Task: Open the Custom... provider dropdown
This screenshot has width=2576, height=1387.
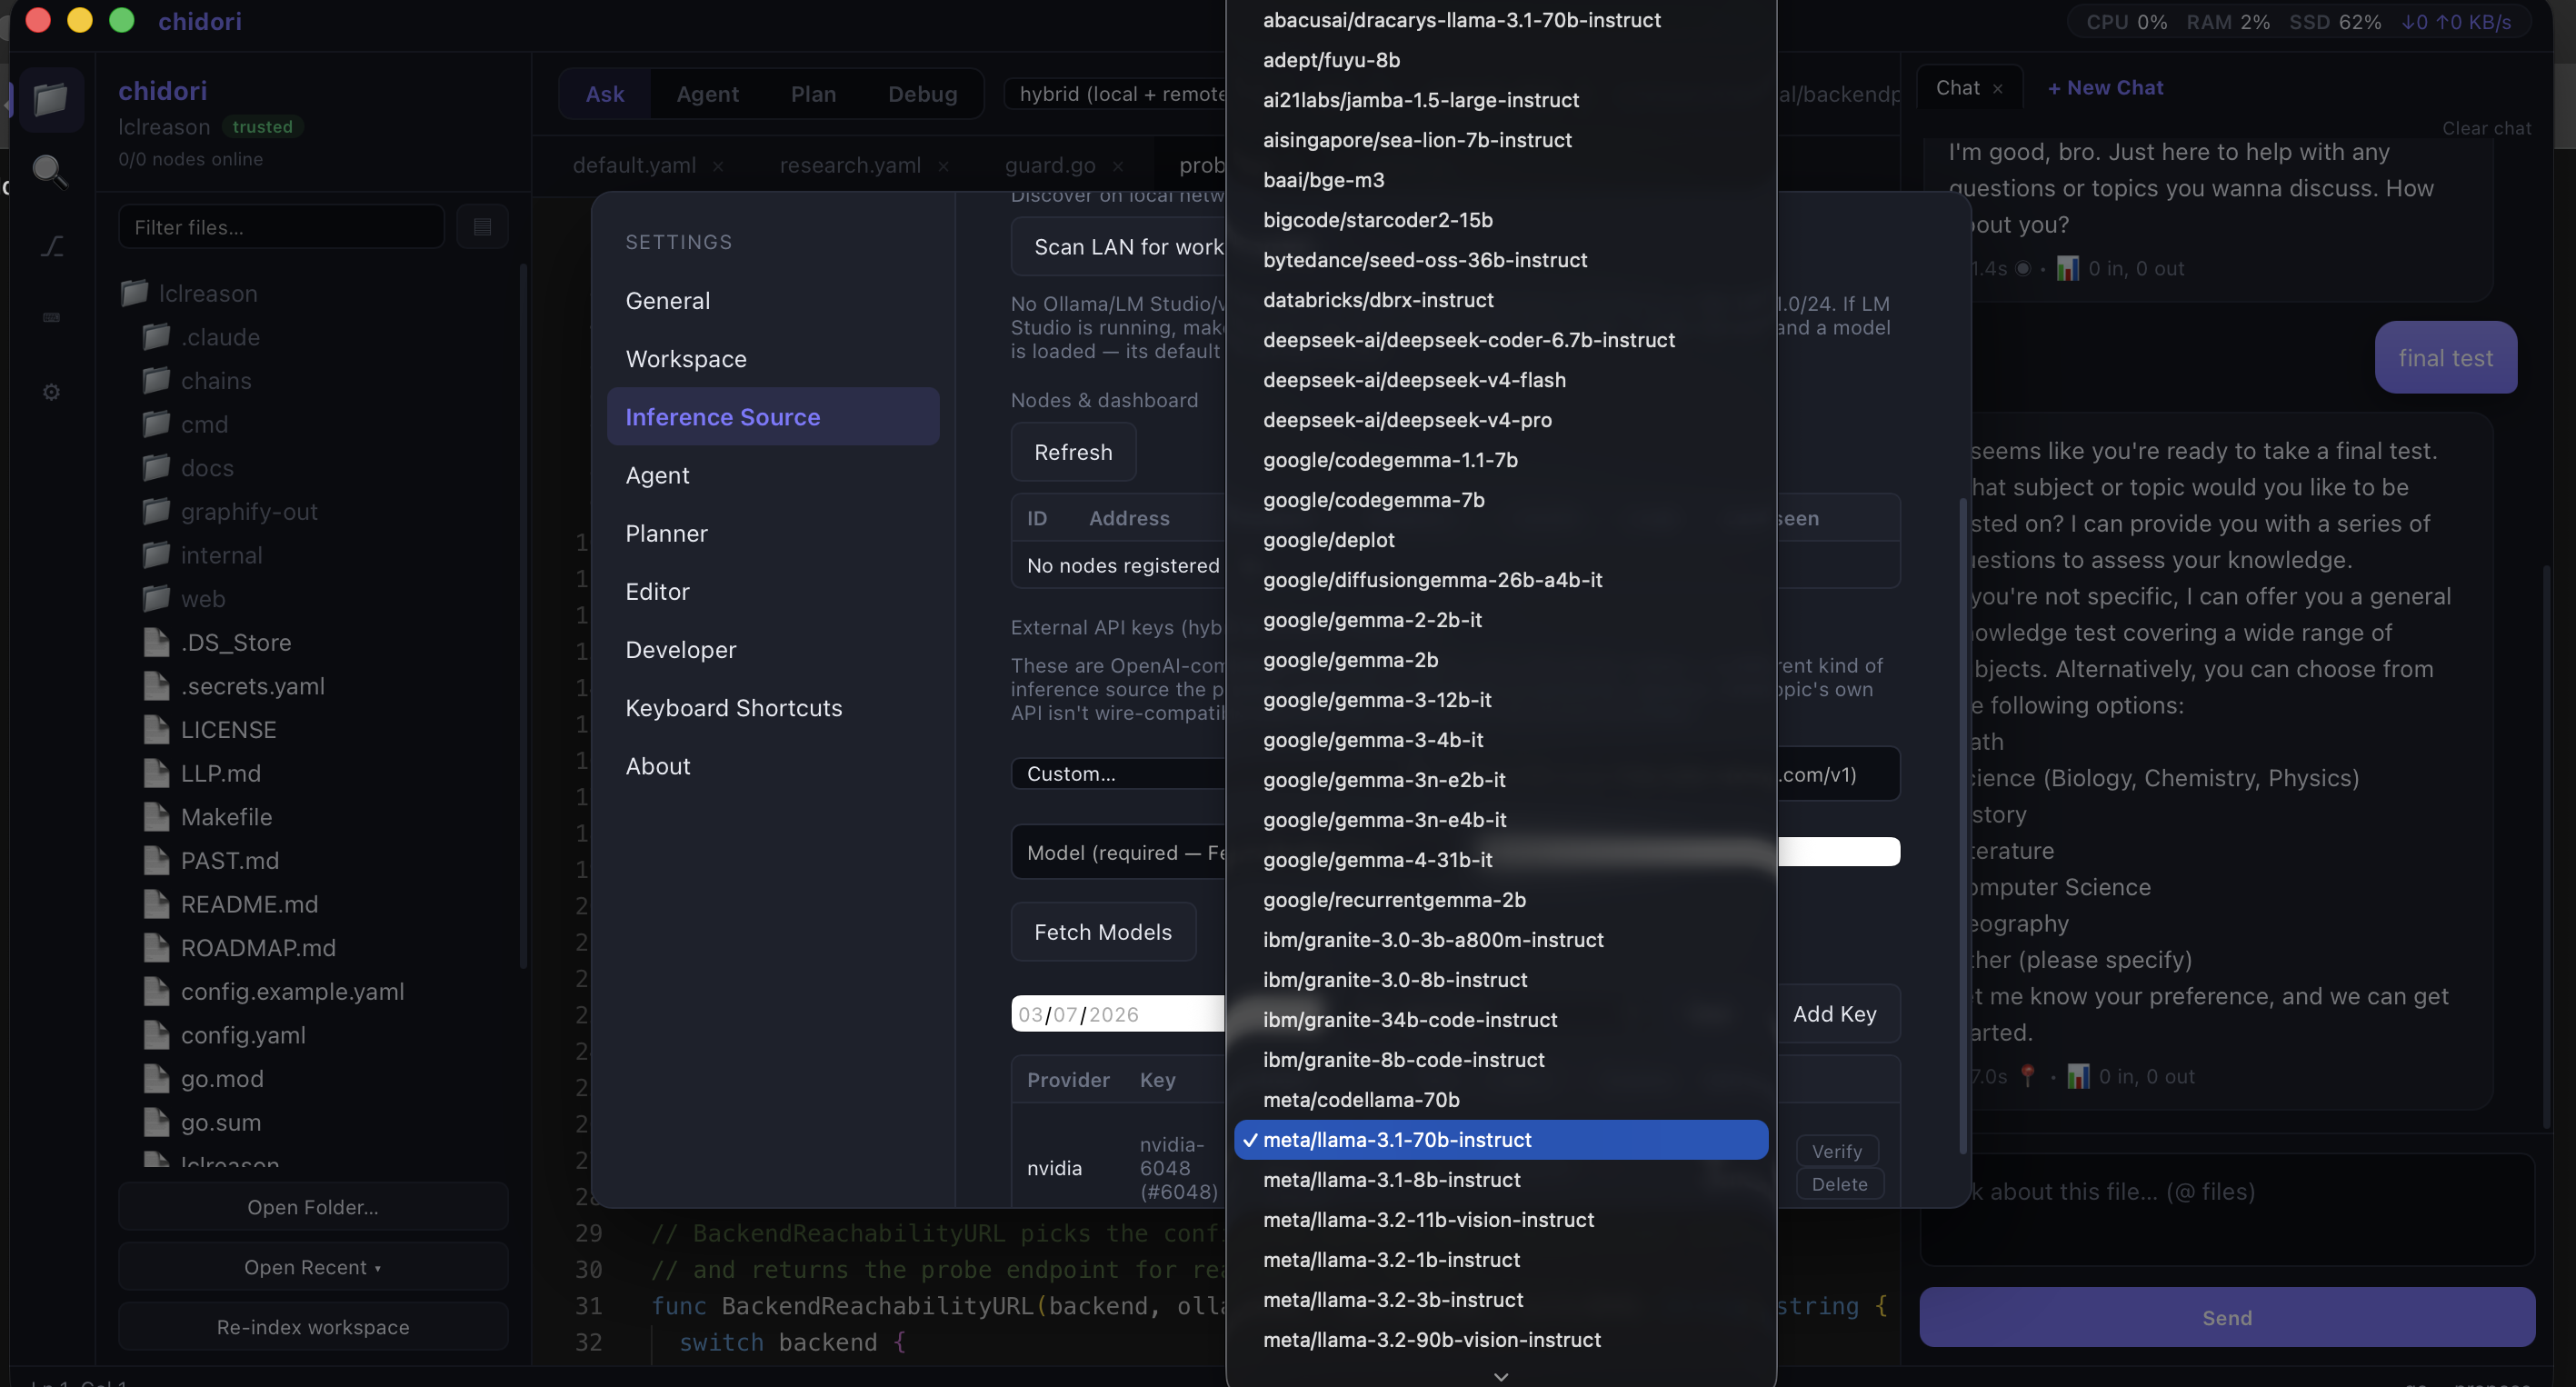Action: pos(1118,773)
